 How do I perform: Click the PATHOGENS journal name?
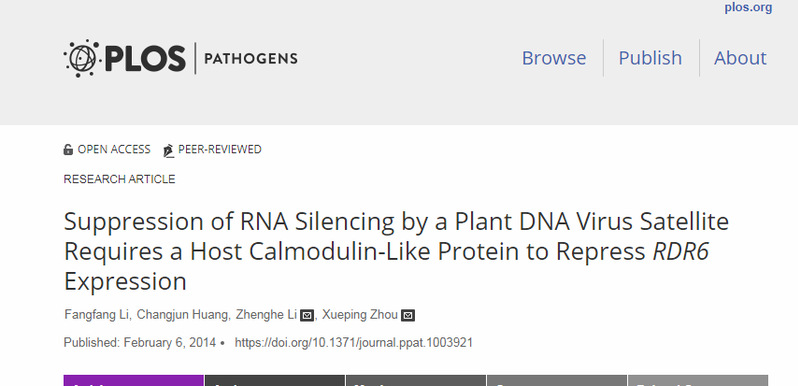click(x=251, y=59)
